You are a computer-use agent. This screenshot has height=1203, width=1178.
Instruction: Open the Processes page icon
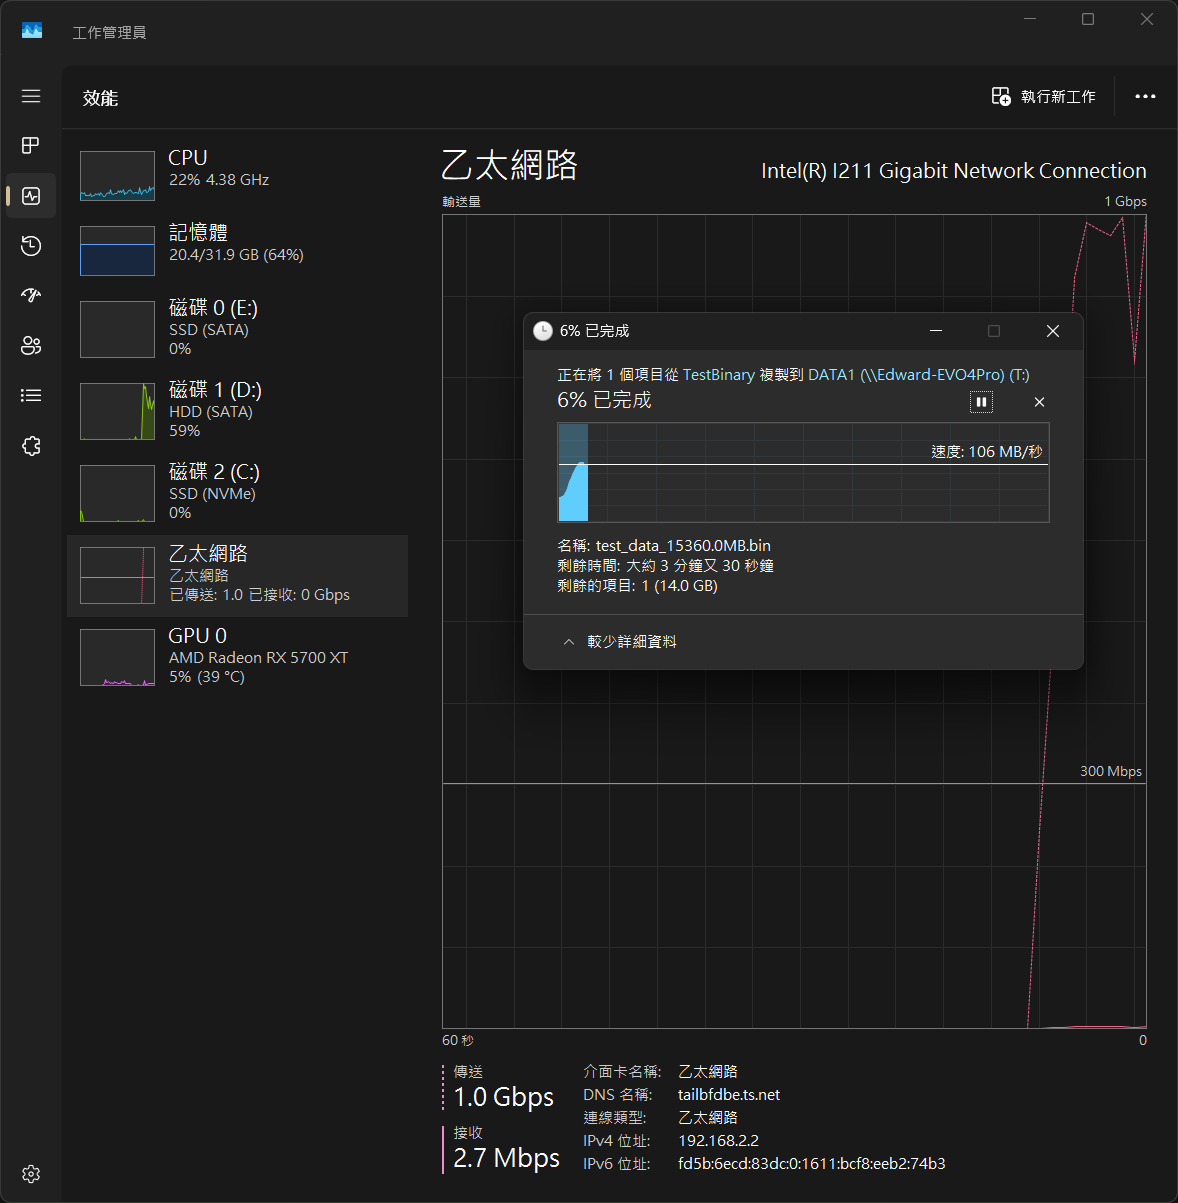pos(31,146)
